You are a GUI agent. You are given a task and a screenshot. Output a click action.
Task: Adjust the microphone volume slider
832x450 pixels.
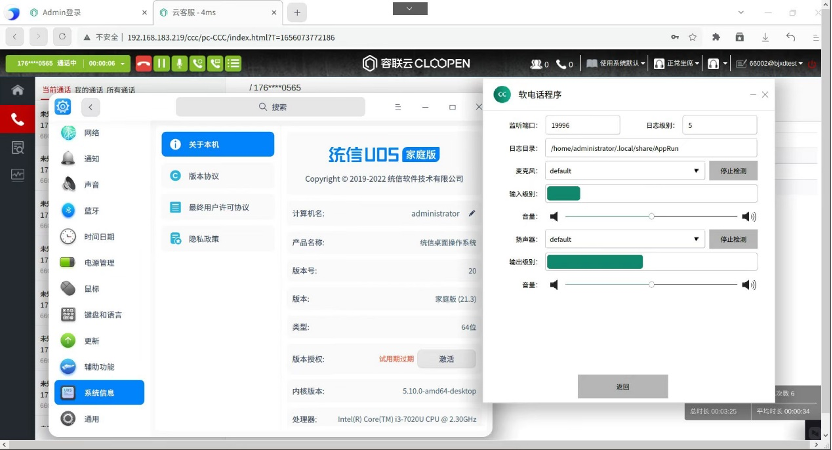(651, 217)
